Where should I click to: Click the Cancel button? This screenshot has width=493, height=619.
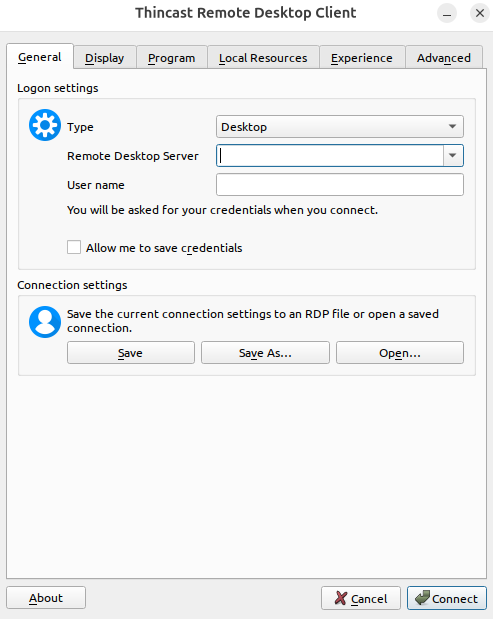(x=361, y=598)
